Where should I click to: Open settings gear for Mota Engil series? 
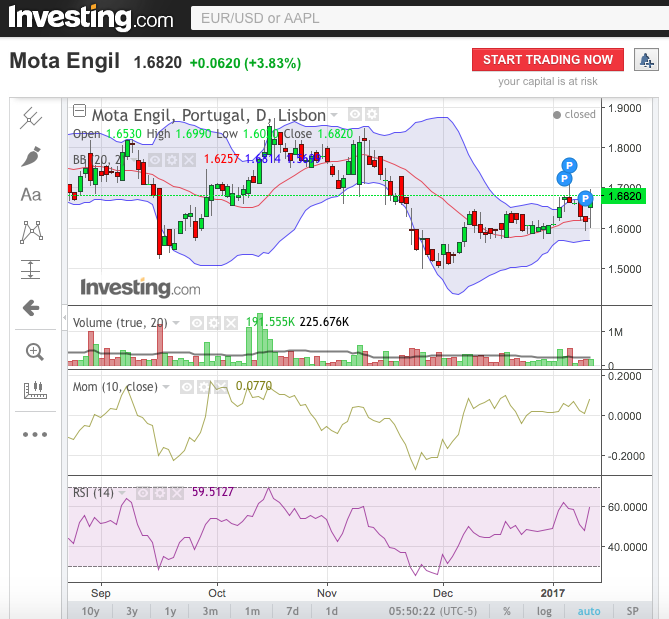click(372, 114)
